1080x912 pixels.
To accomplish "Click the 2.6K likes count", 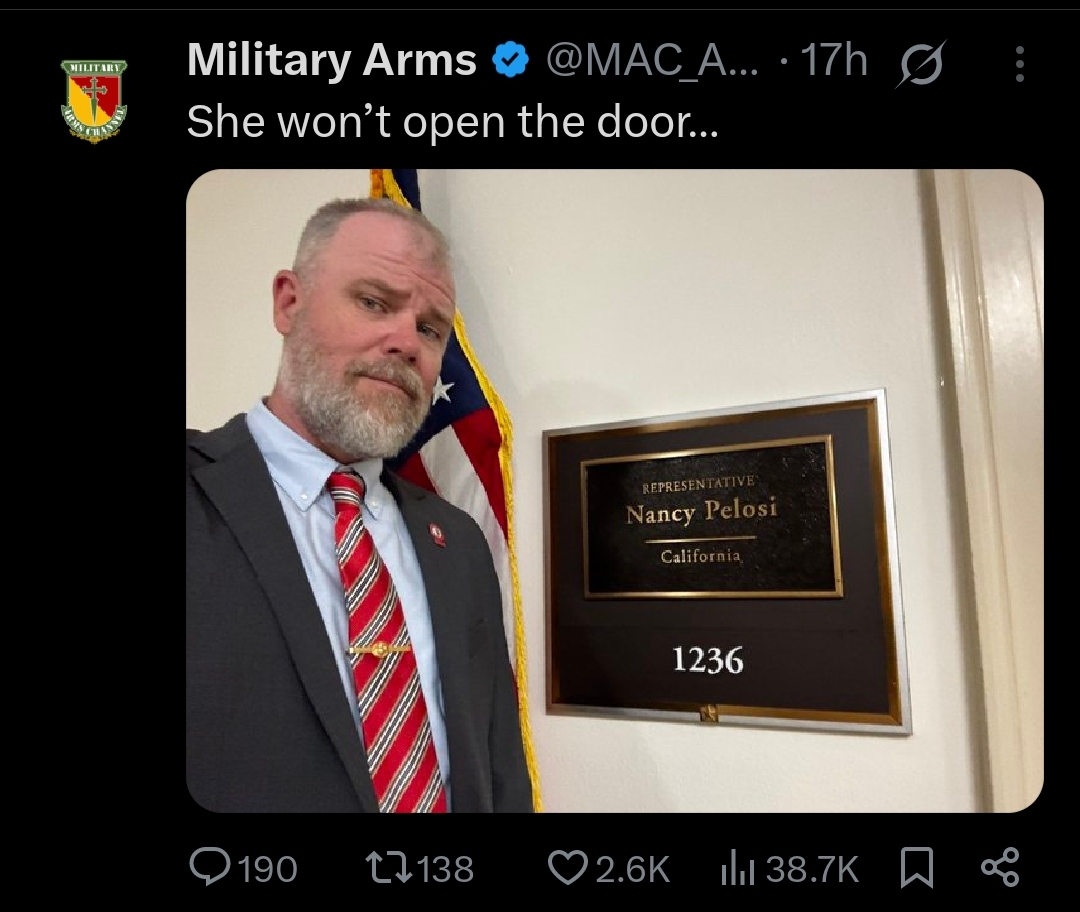I will [x=632, y=869].
